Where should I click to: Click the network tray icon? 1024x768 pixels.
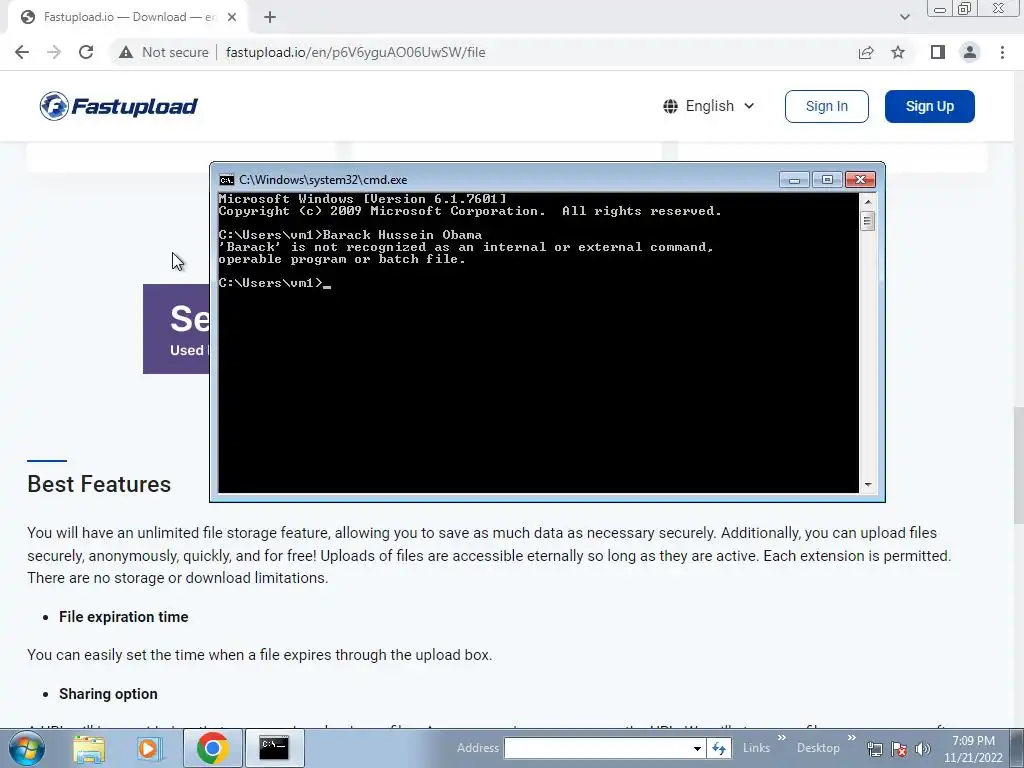click(874, 749)
